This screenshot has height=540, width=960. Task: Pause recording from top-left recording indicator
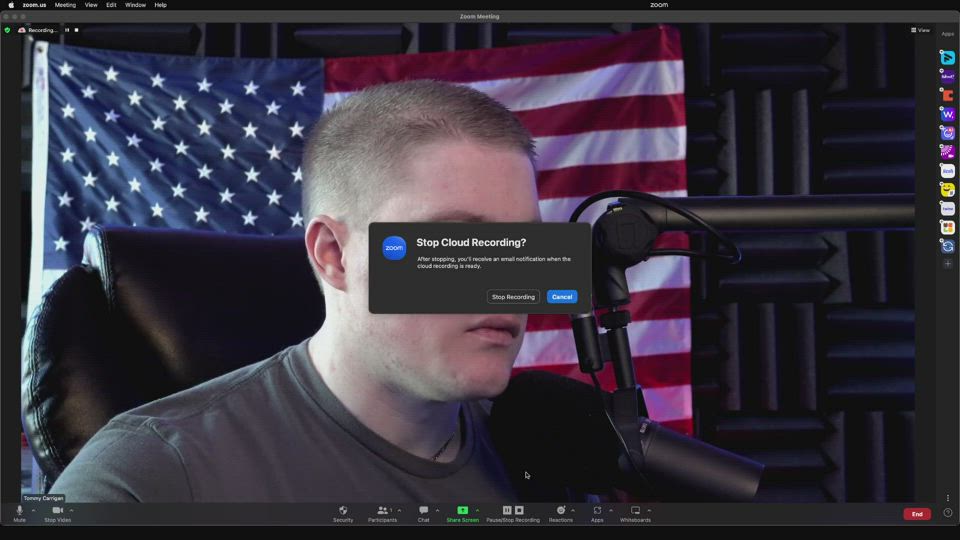pos(67,30)
